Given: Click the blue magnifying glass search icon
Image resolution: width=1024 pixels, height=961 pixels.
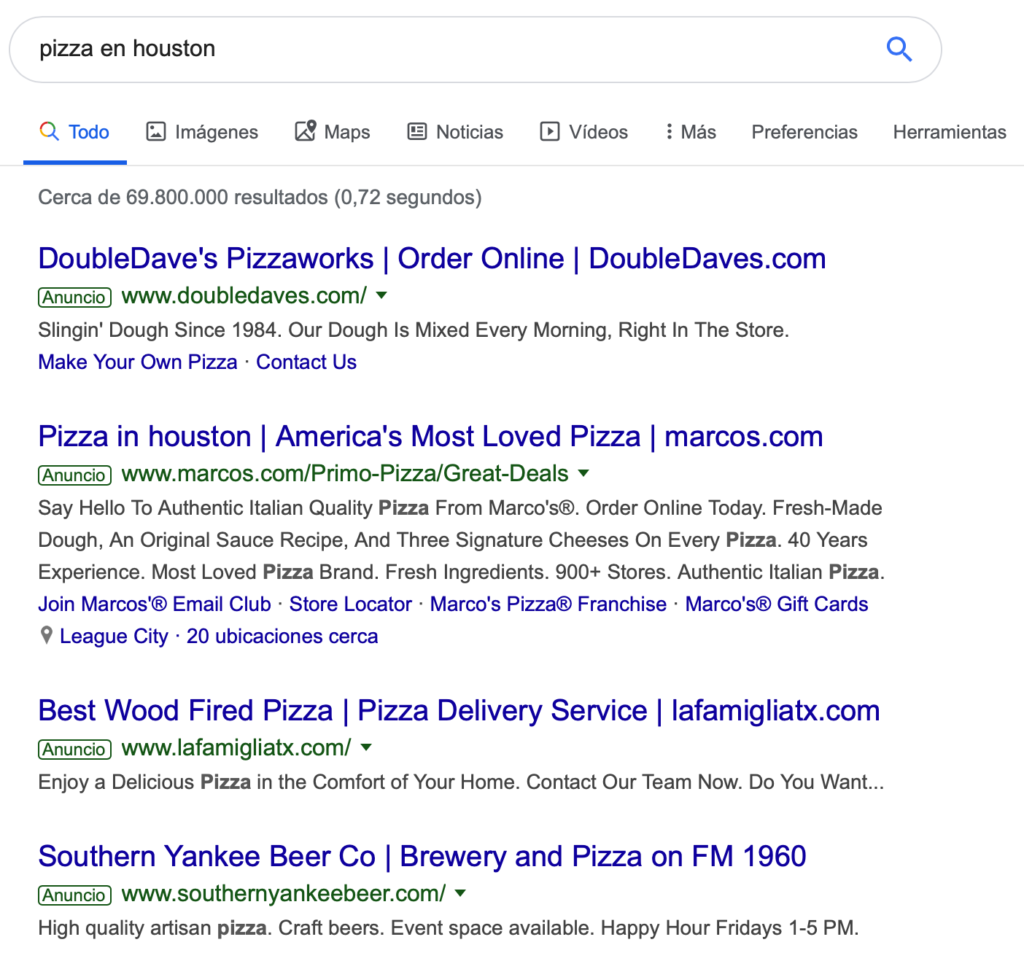Looking at the screenshot, I should [899, 49].
